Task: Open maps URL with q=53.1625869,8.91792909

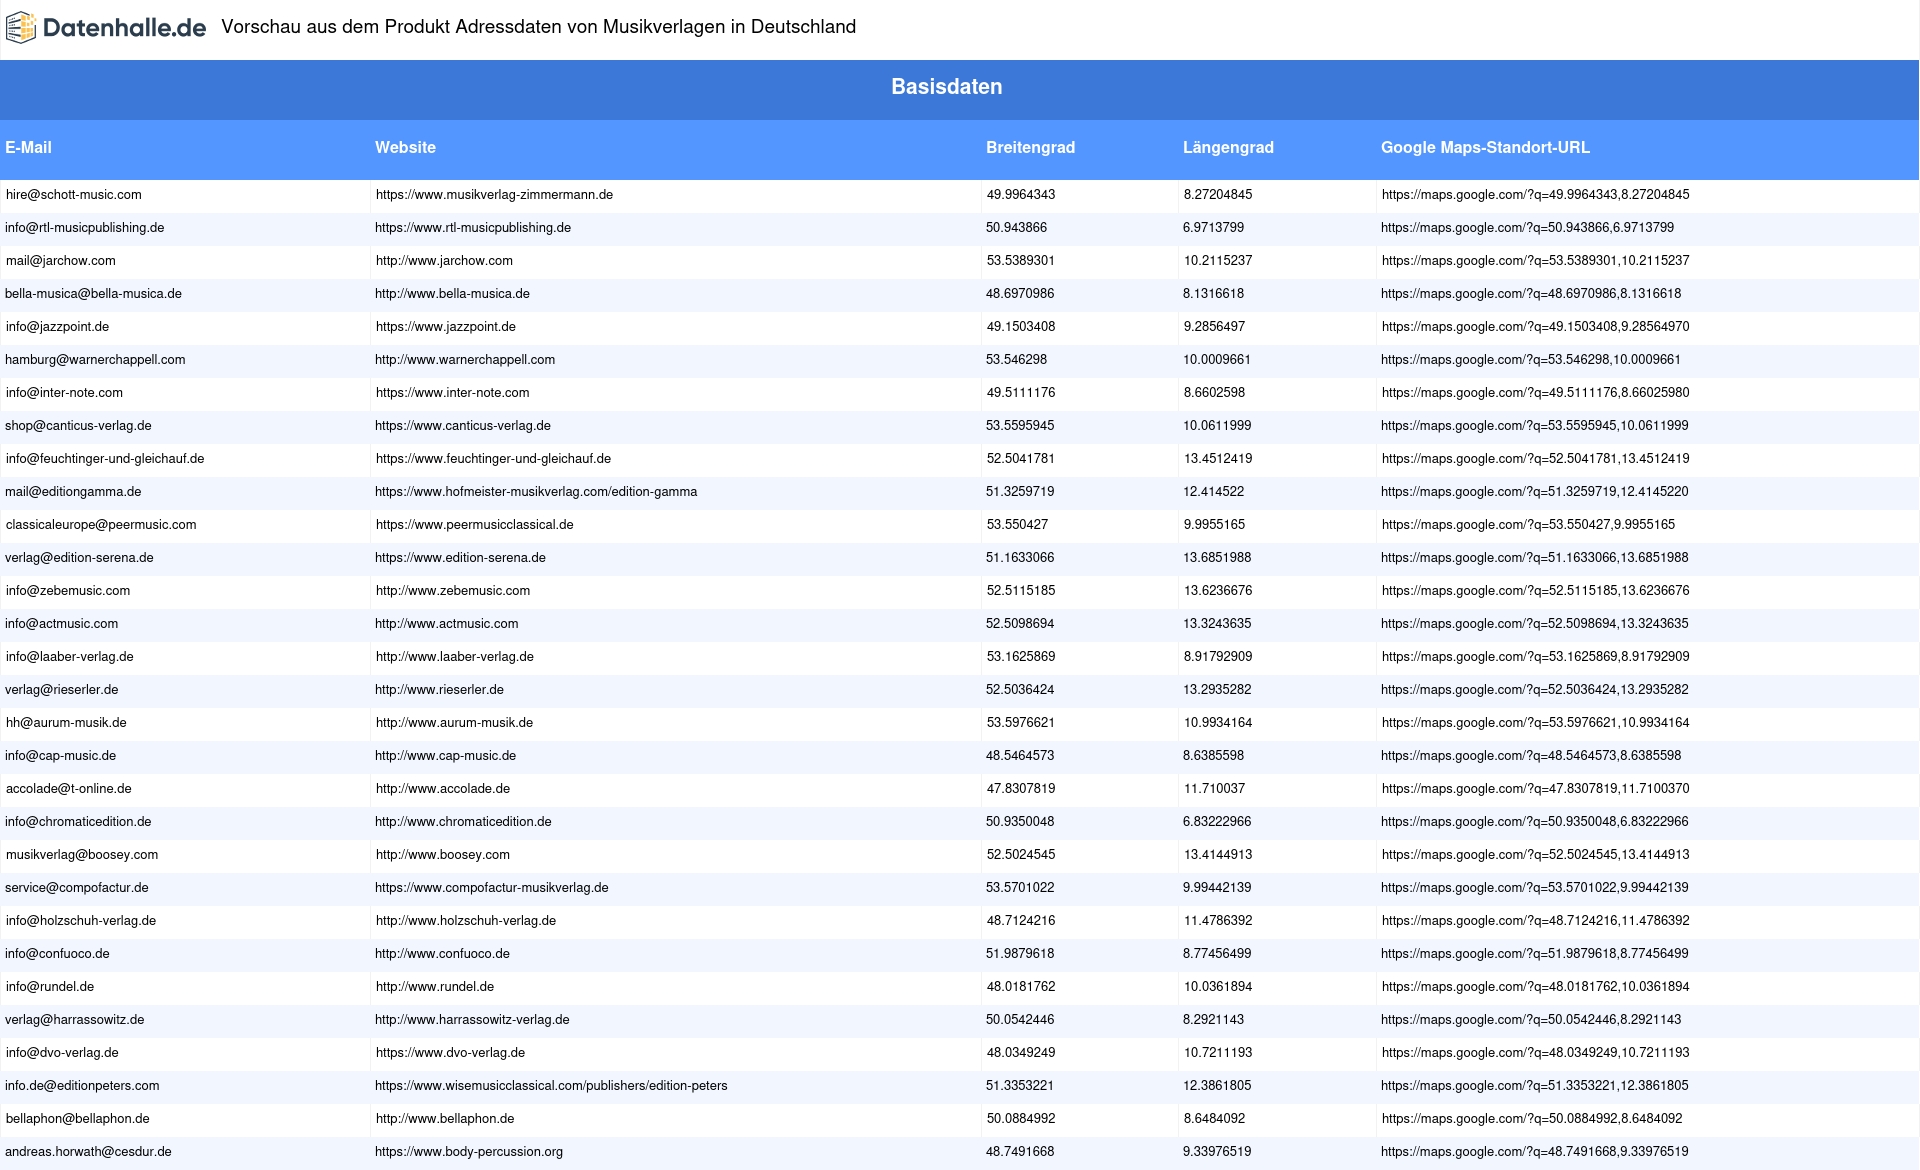Action: (x=1536, y=657)
